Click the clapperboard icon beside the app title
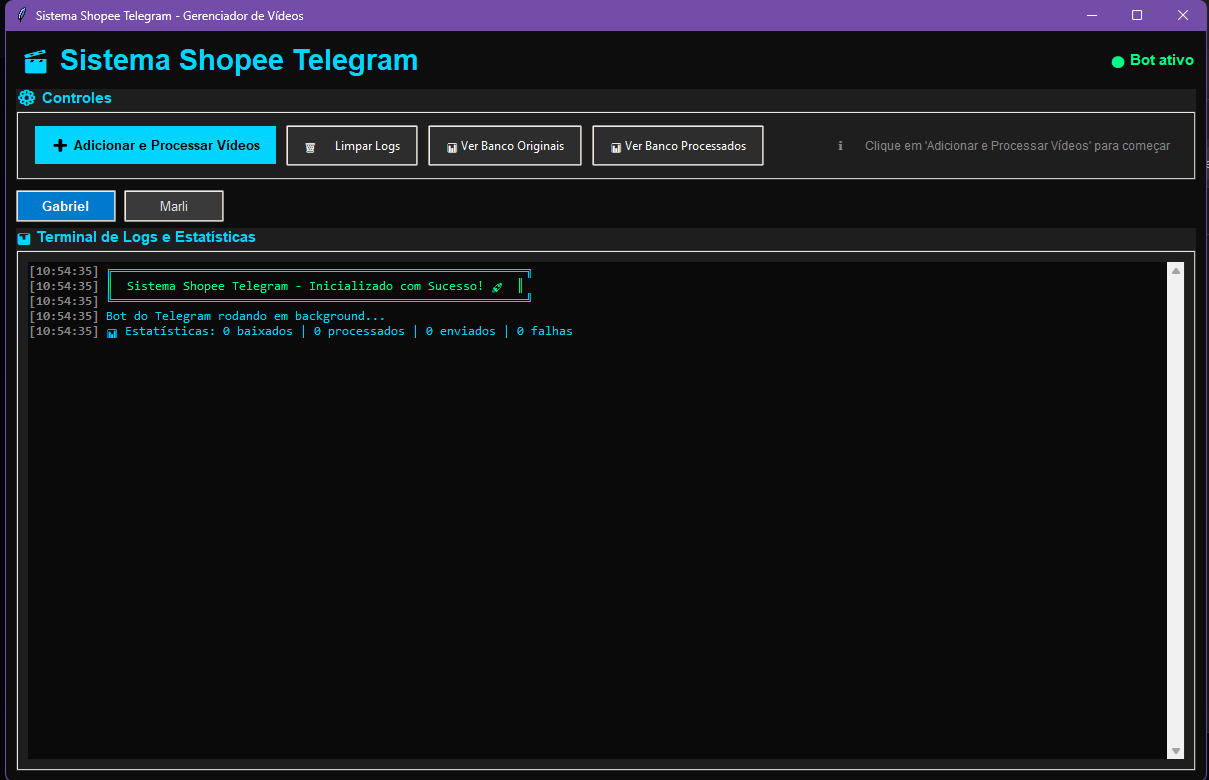Viewport: 1209px width, 780px height. tap(35, 61)
